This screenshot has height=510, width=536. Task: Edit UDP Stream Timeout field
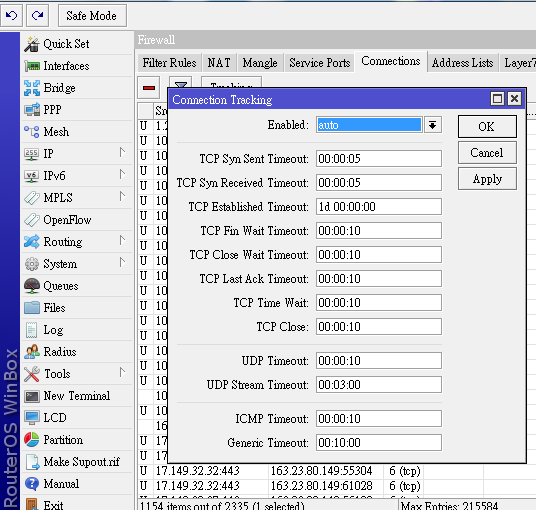tap(379, 385)
